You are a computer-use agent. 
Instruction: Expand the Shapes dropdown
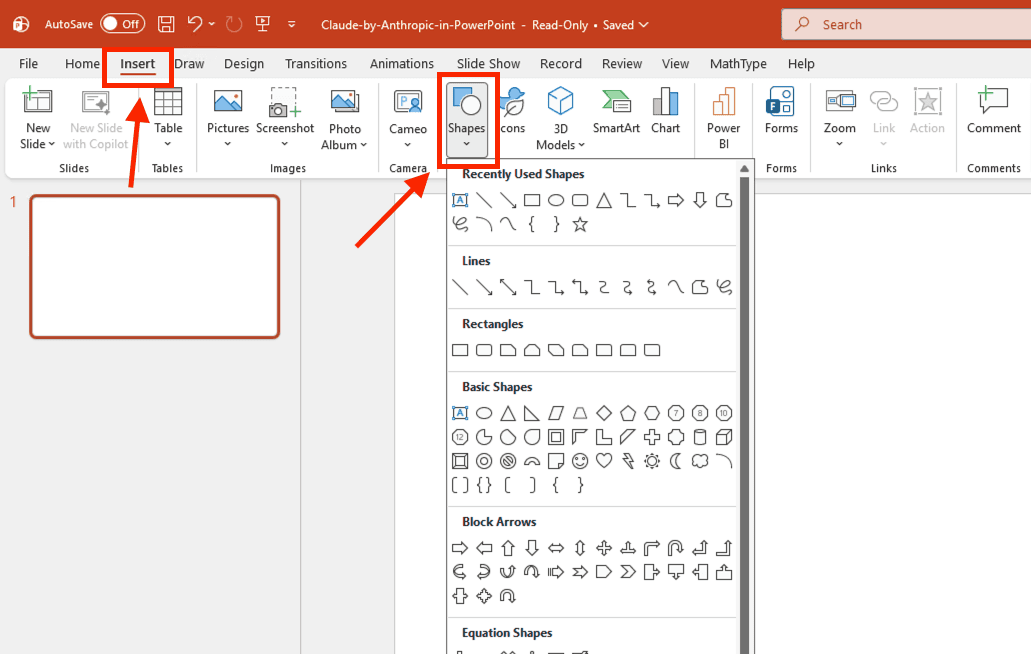[x=466, y=144]
